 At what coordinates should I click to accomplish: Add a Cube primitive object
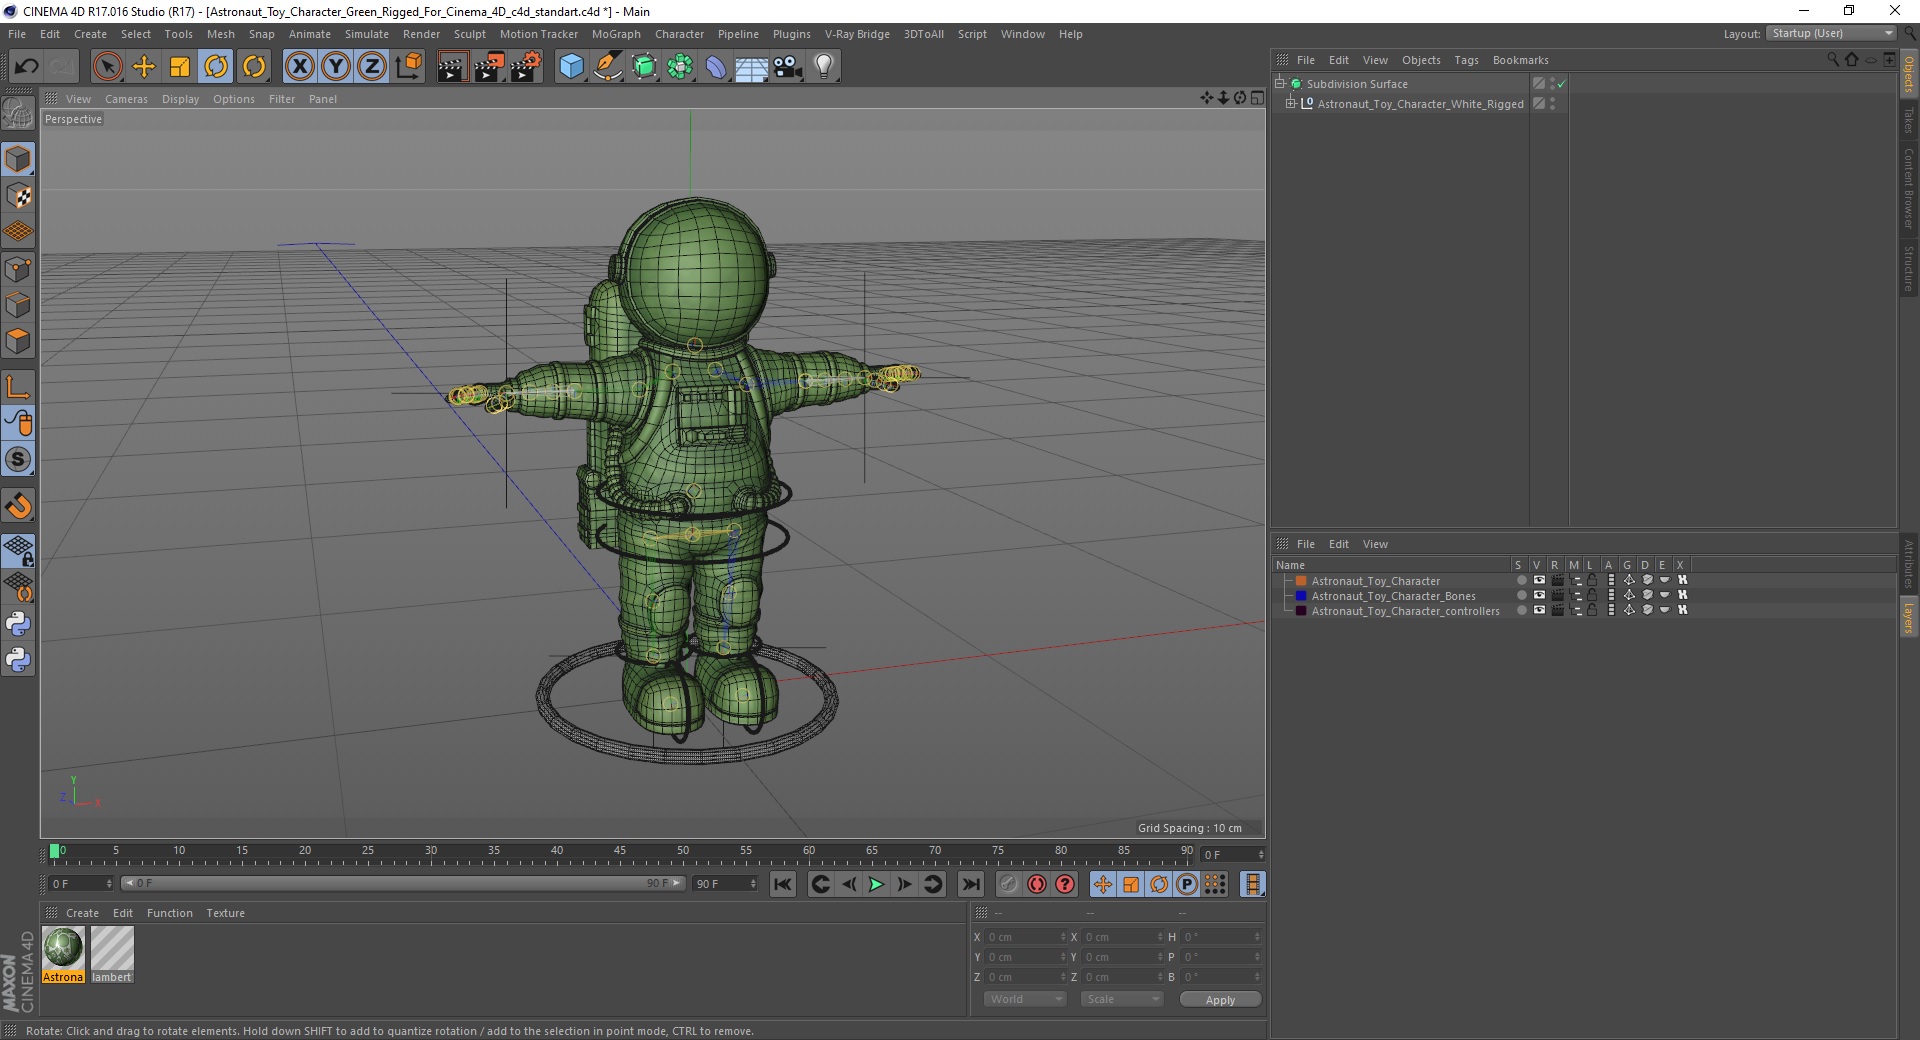point(571,67)
